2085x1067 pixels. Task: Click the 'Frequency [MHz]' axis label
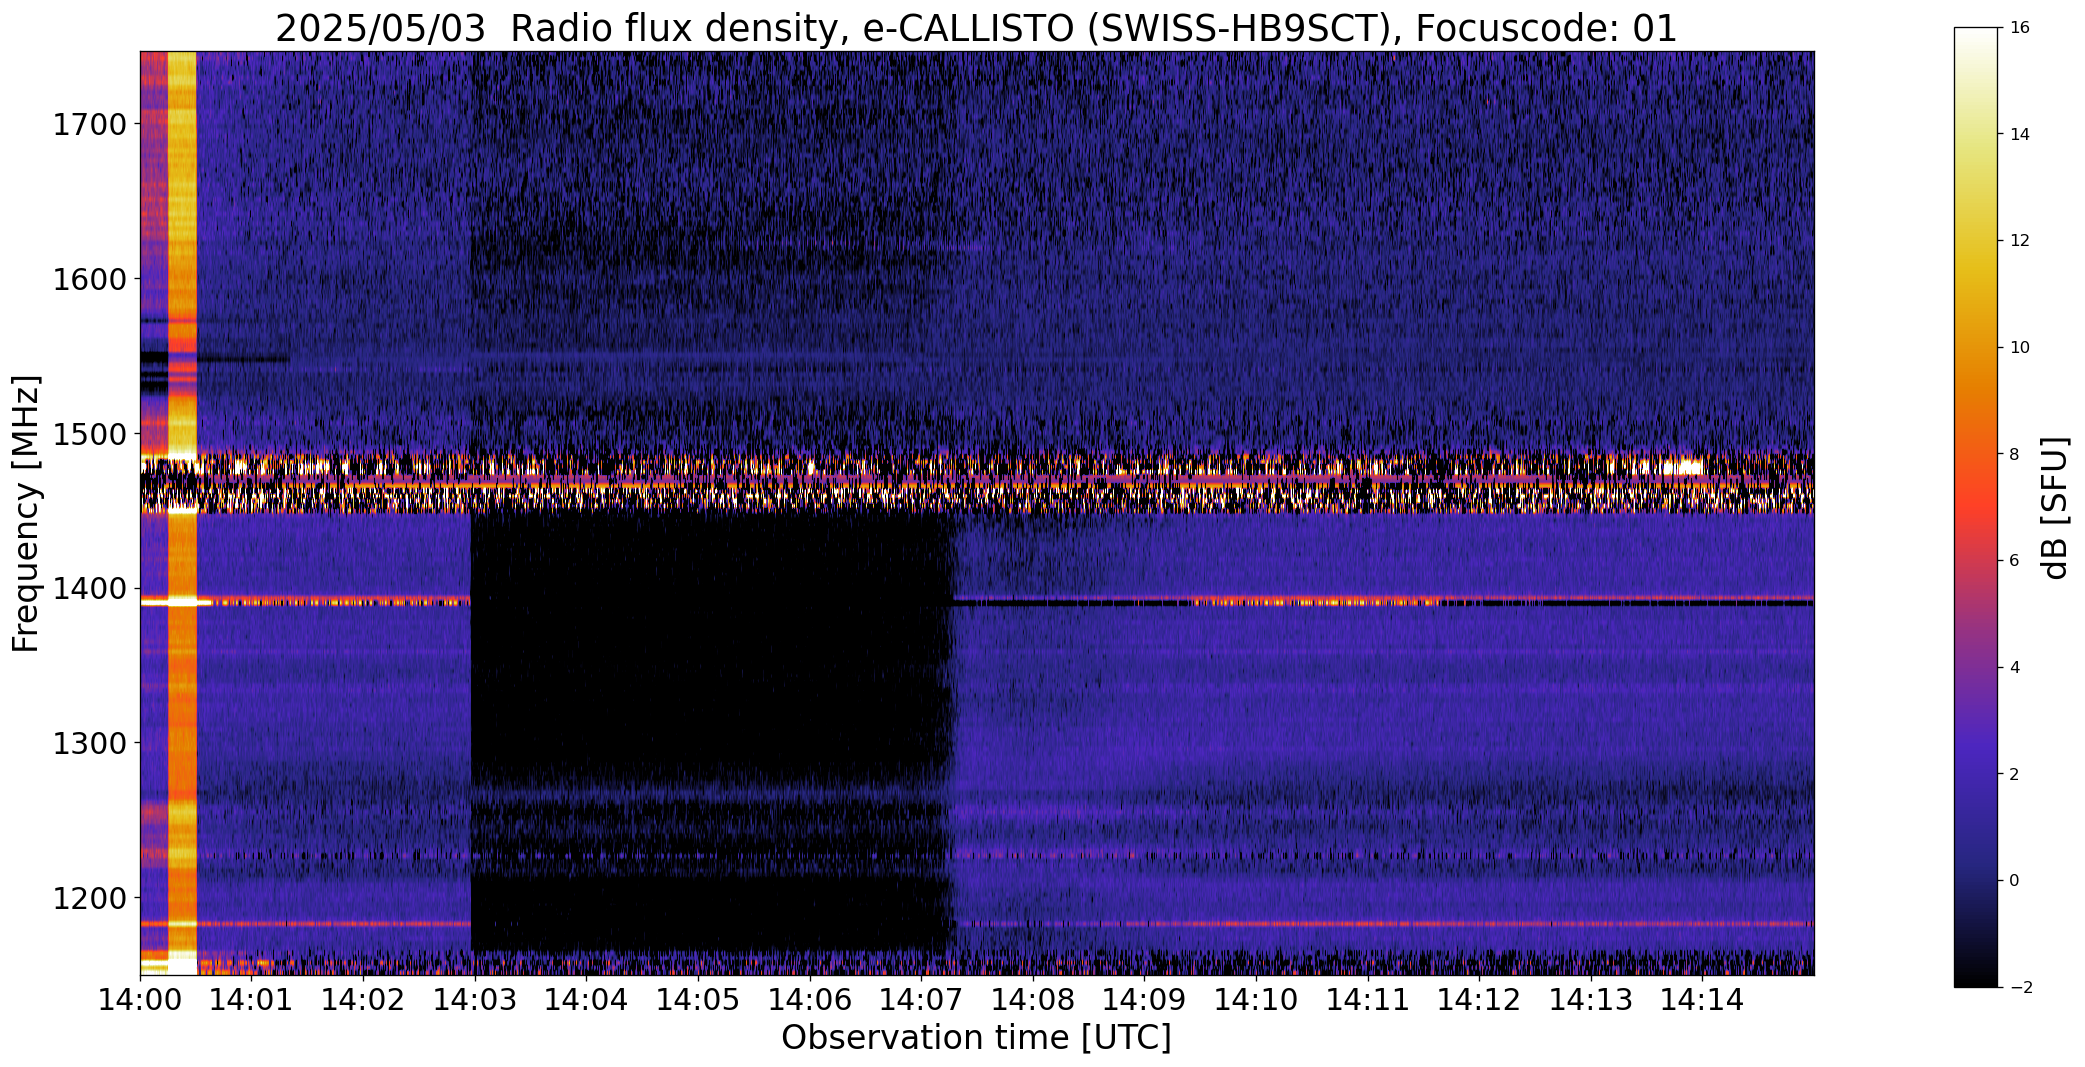click(27, 513)
